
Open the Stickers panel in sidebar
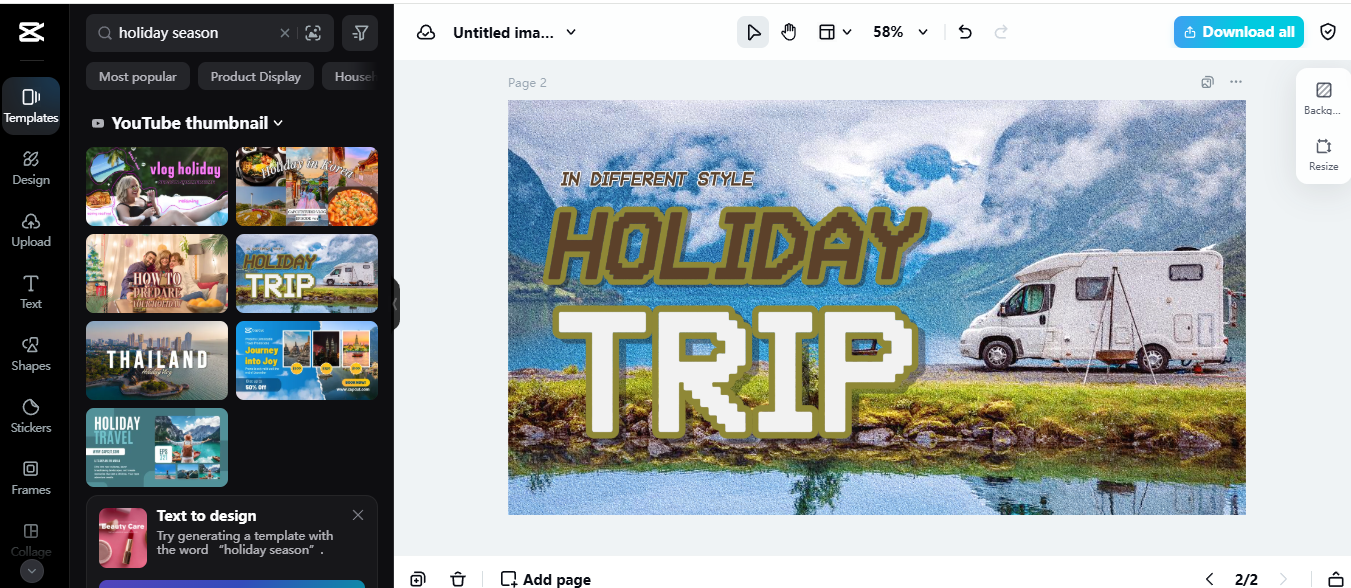coord(31,414)
